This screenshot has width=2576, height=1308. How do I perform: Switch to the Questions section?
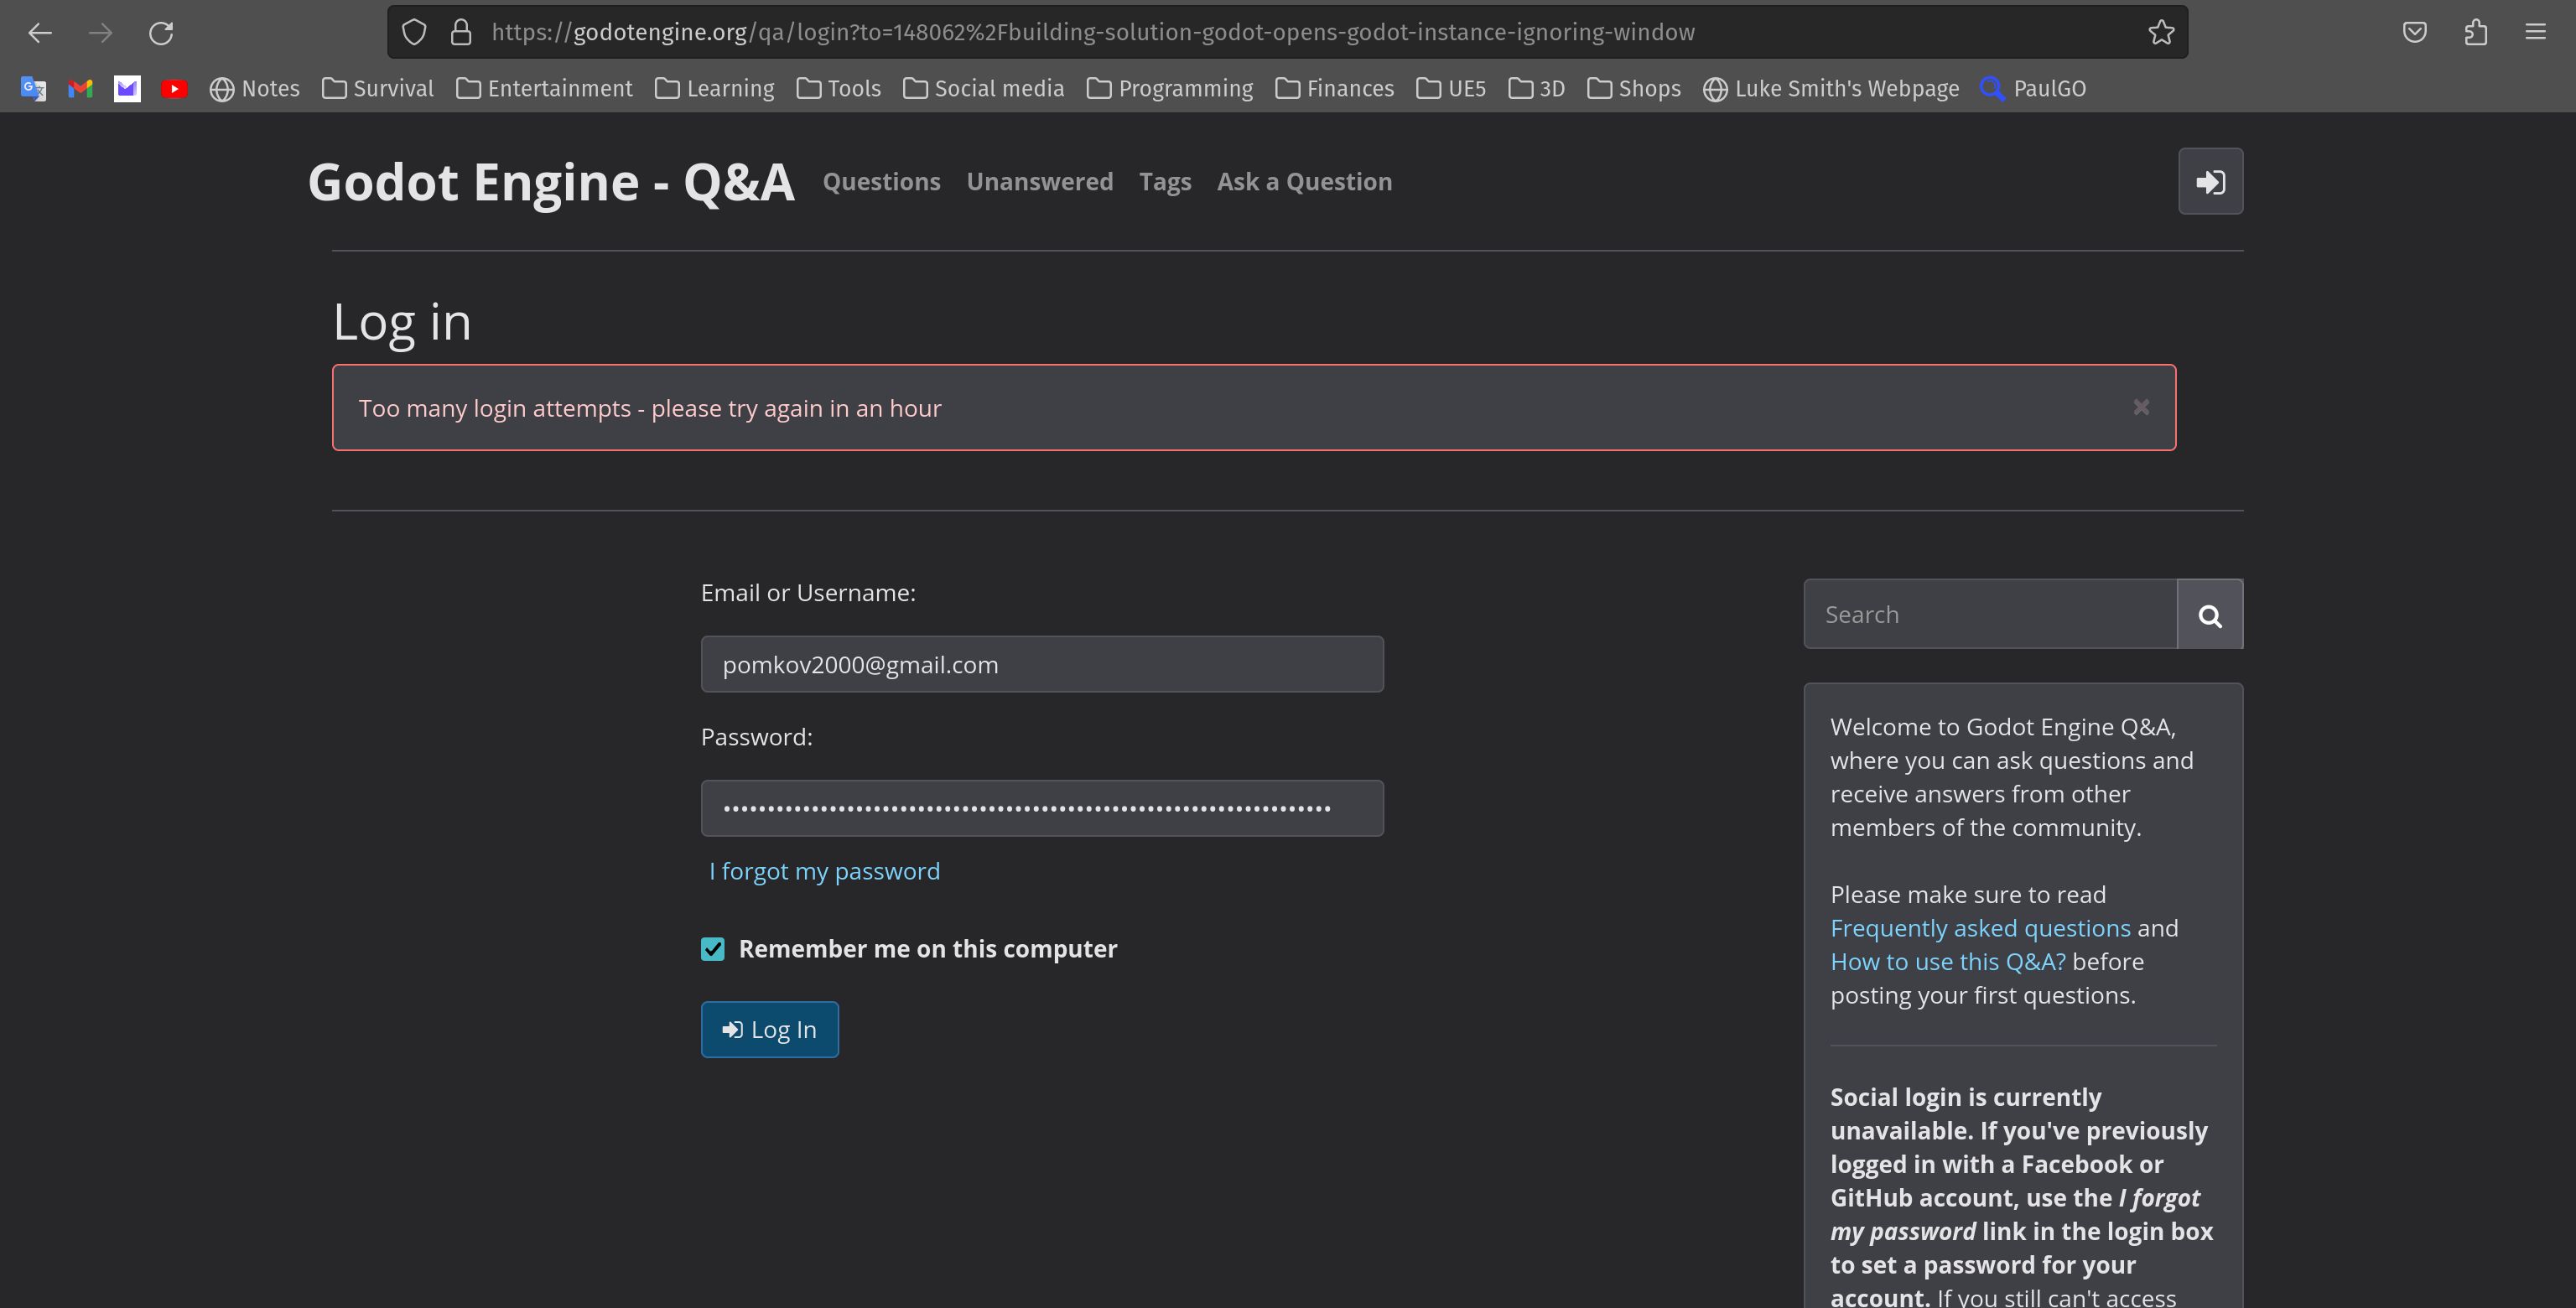881,181
